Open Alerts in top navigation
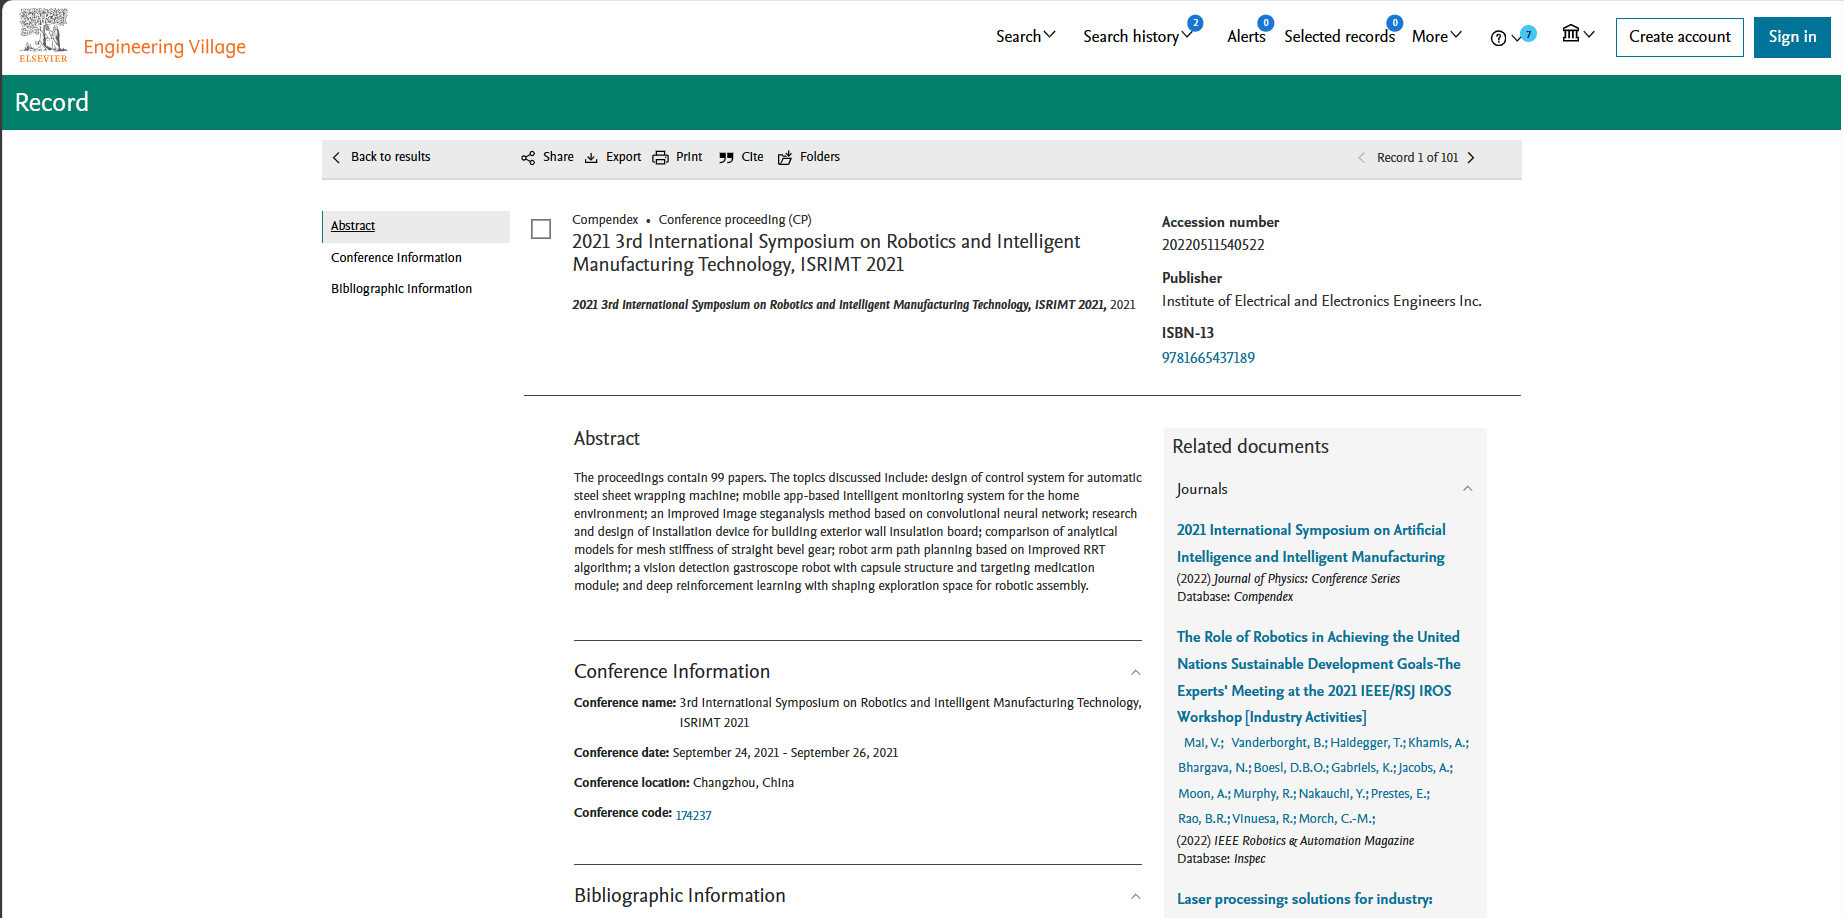Image resolution: width=1844 pixels, height=918 pixels. (x=1246, y=36)
